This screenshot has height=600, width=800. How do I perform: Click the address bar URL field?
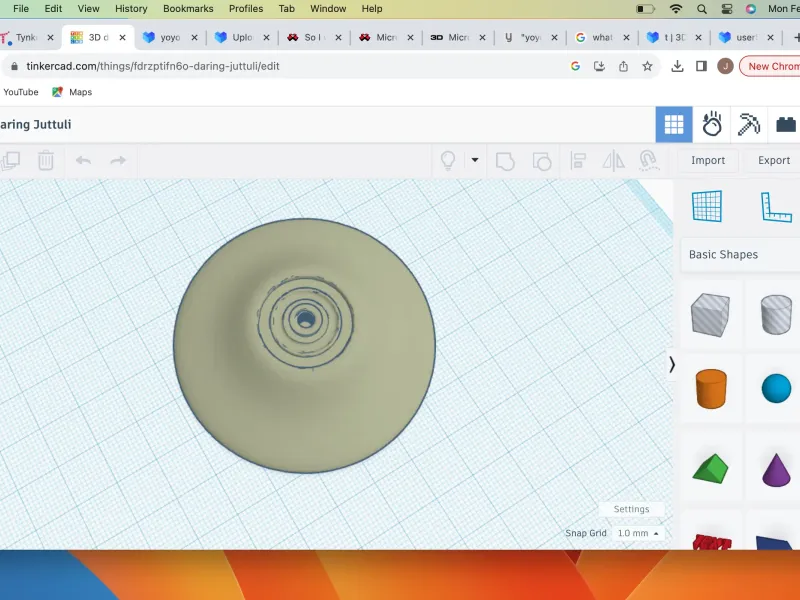286,66
